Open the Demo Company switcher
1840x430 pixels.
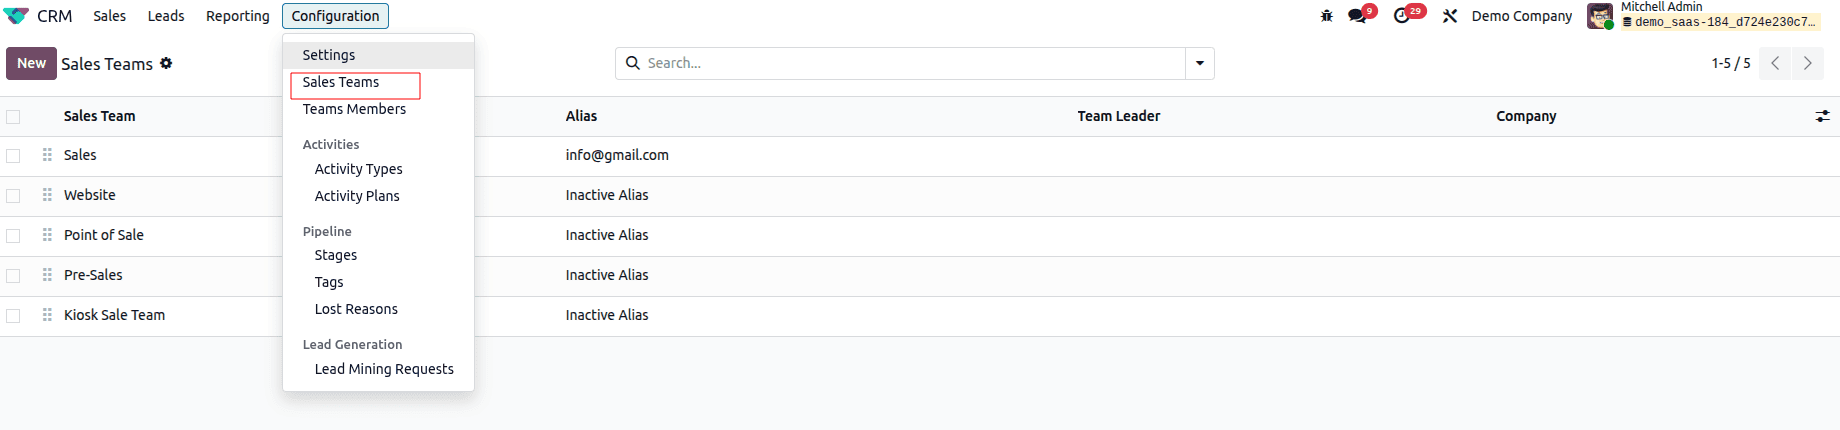(x=1521, y=16)
